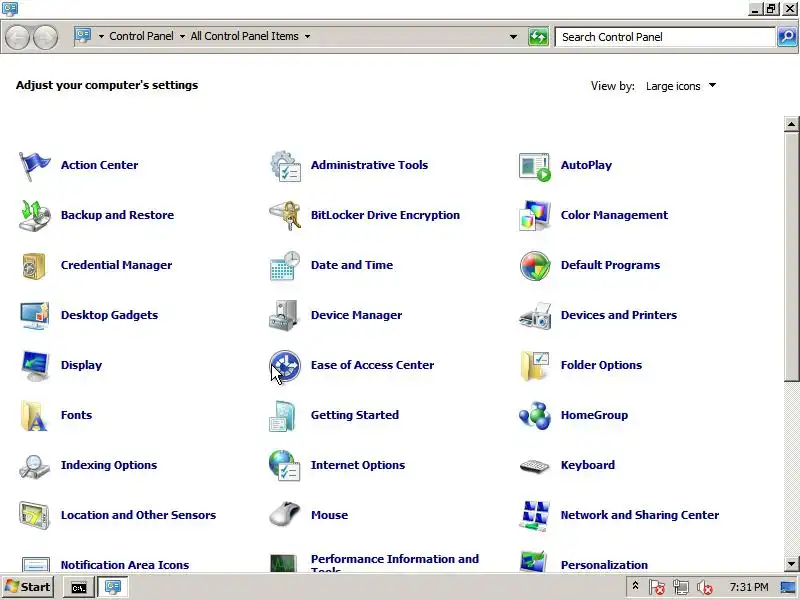Open the Indexing Options magnifier icon
Viewport: 800px width, 600px height.
point(34,467)
